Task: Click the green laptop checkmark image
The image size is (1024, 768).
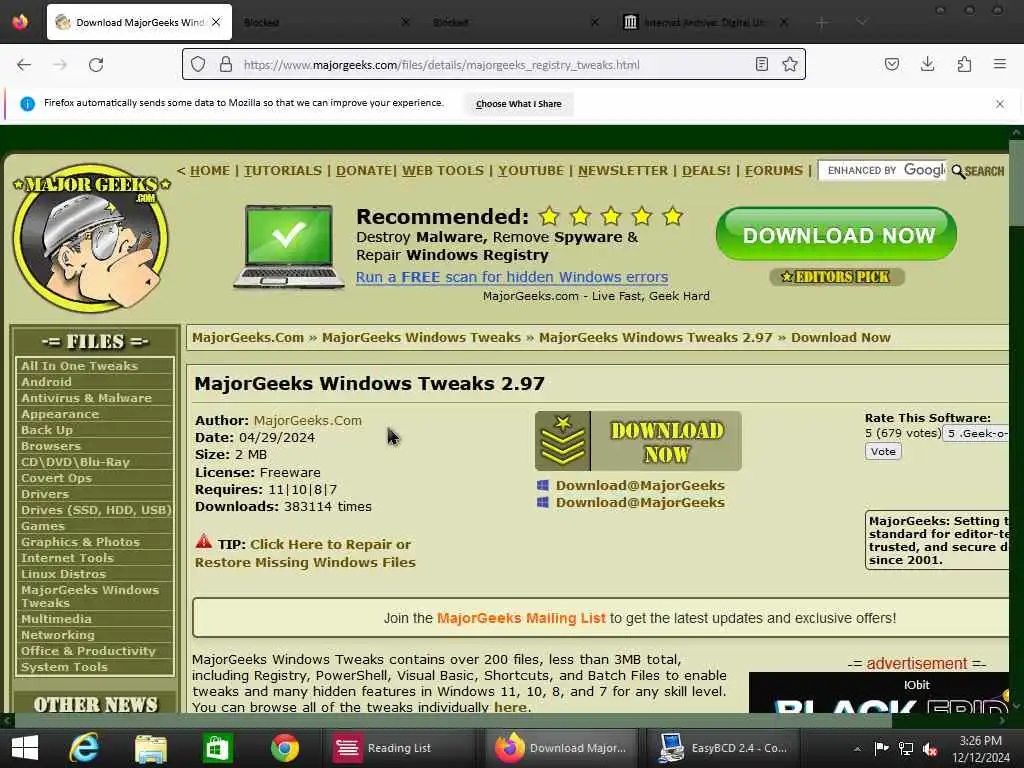Action: point(289,246)
